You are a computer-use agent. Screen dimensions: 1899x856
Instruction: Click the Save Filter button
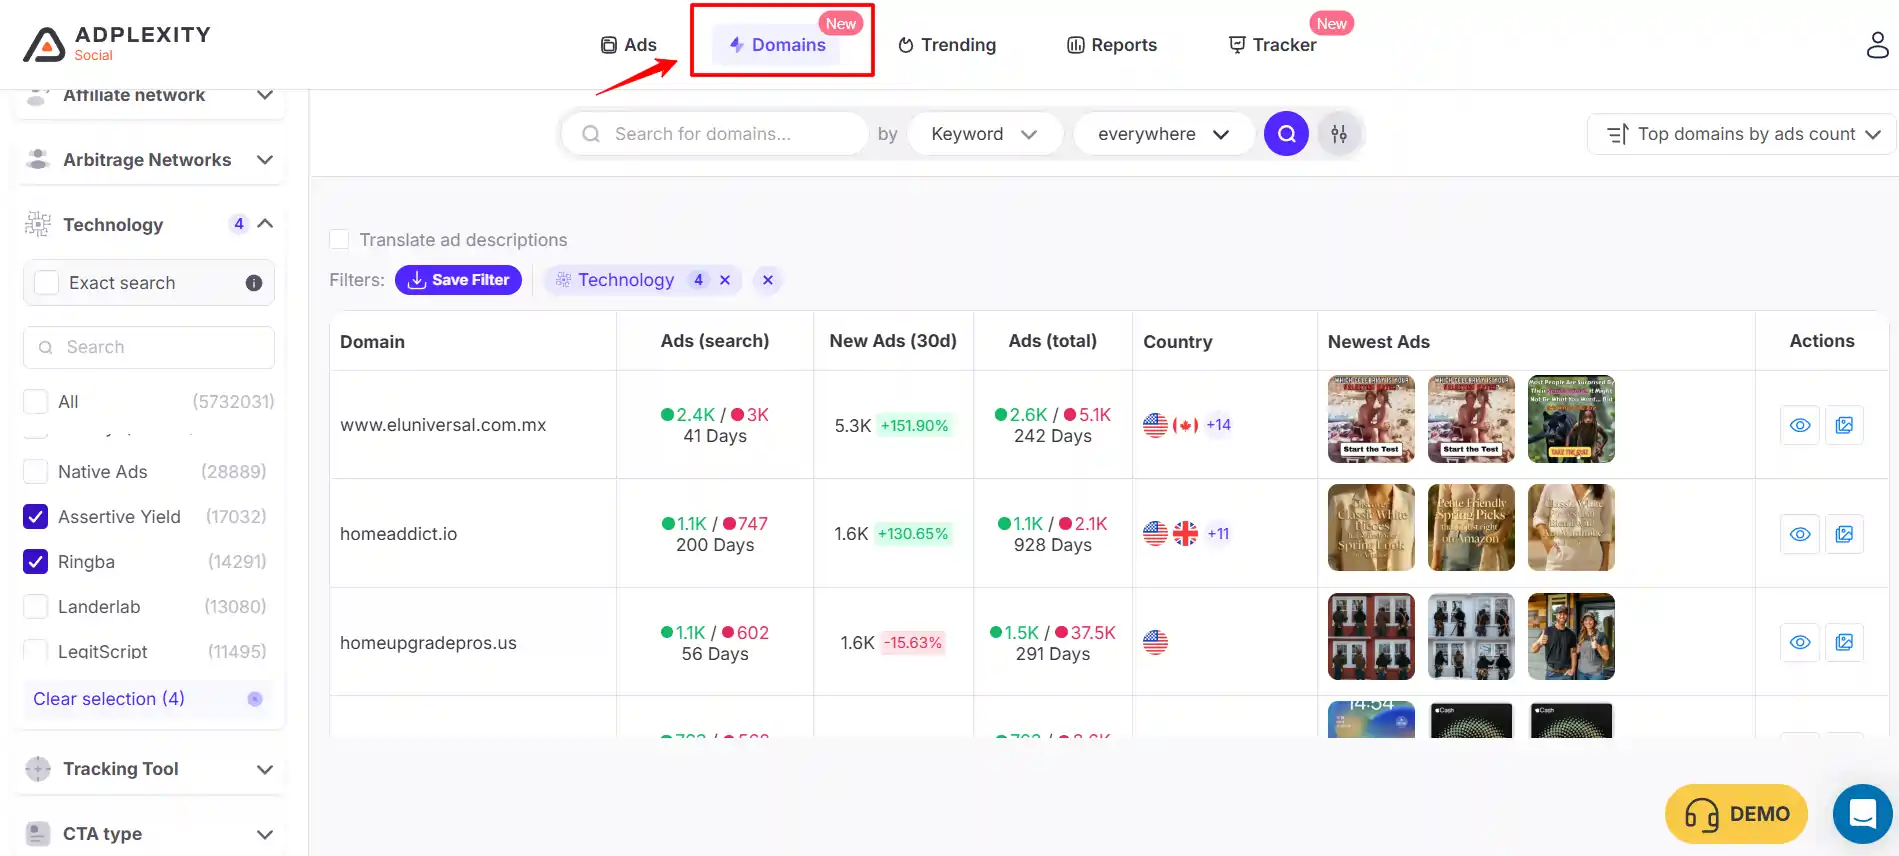point(458,280)
